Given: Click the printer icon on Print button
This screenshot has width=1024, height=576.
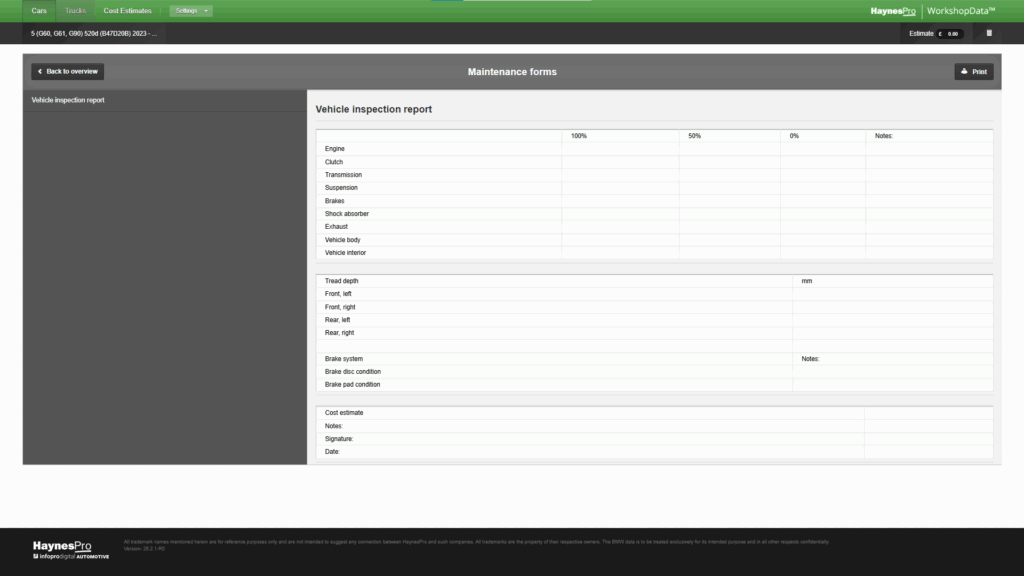Looking at the screenshot, I should coord(964,72).
